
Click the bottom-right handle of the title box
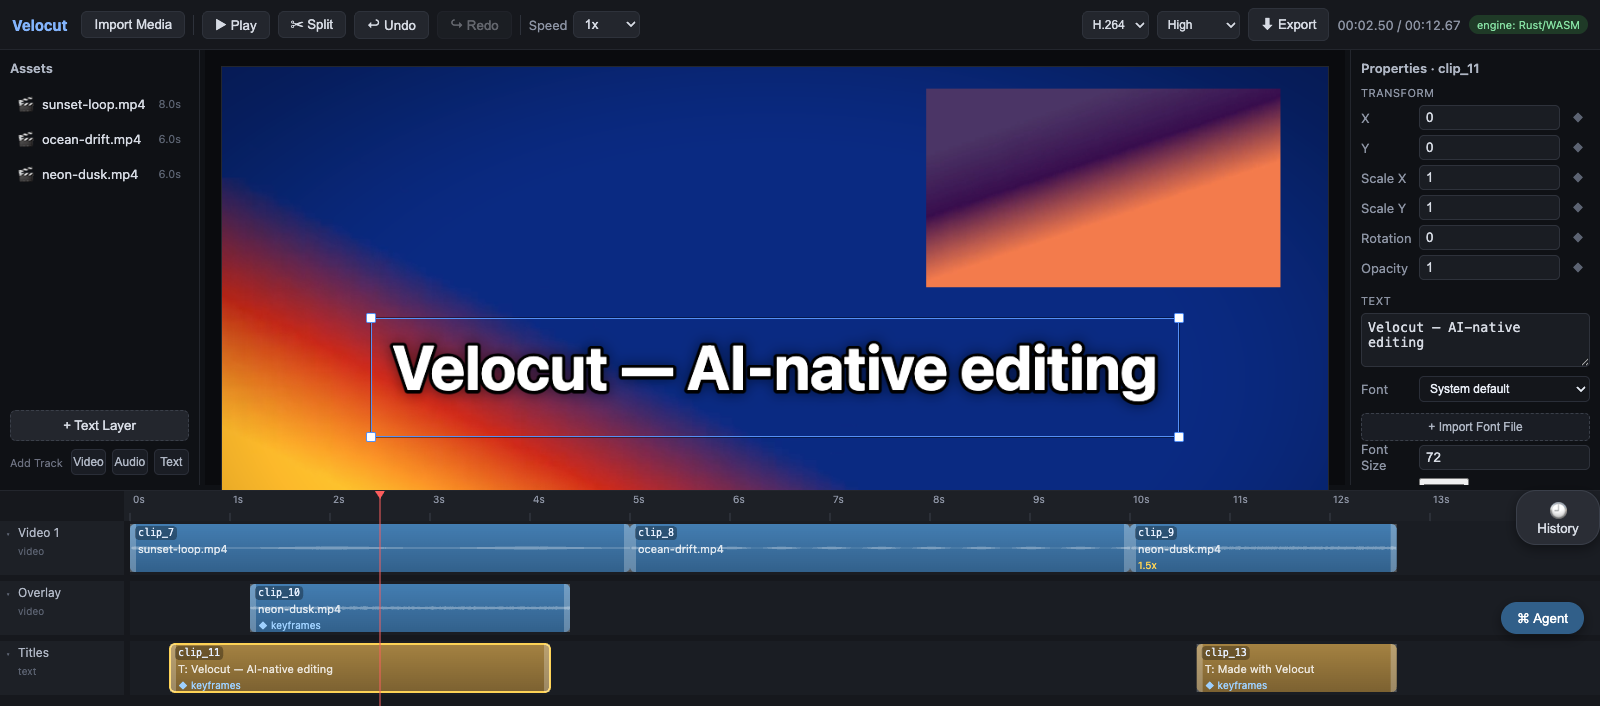point(1179,437)
